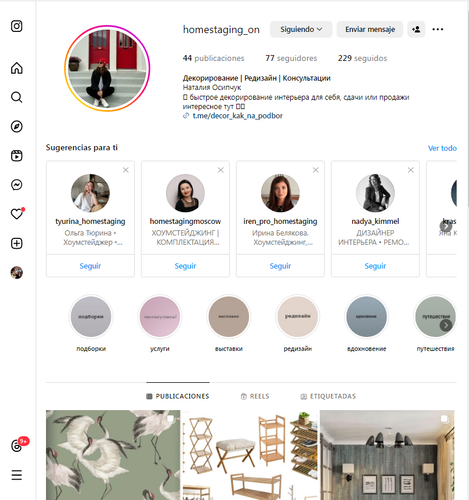The image size is (469, 500).
Task: Switch to the Reels tab
Action: pos(255,396)
